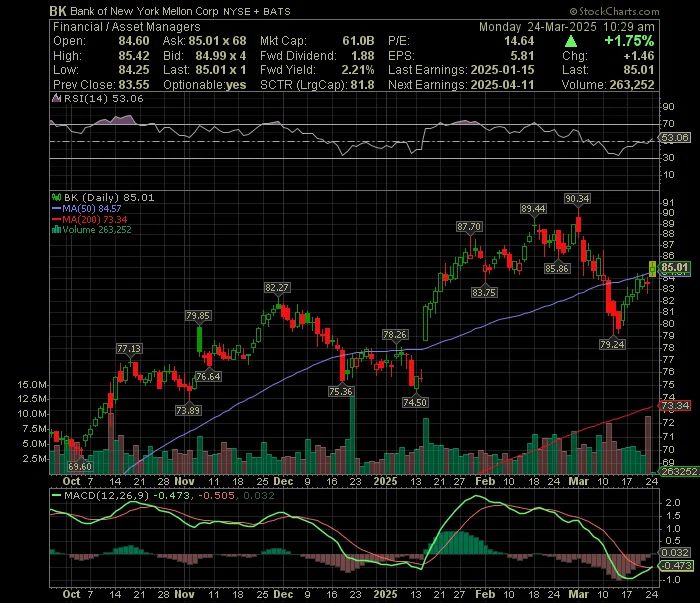
Task: Click the red 73.34 MA(200) axis tag
Action: (675, 406)
